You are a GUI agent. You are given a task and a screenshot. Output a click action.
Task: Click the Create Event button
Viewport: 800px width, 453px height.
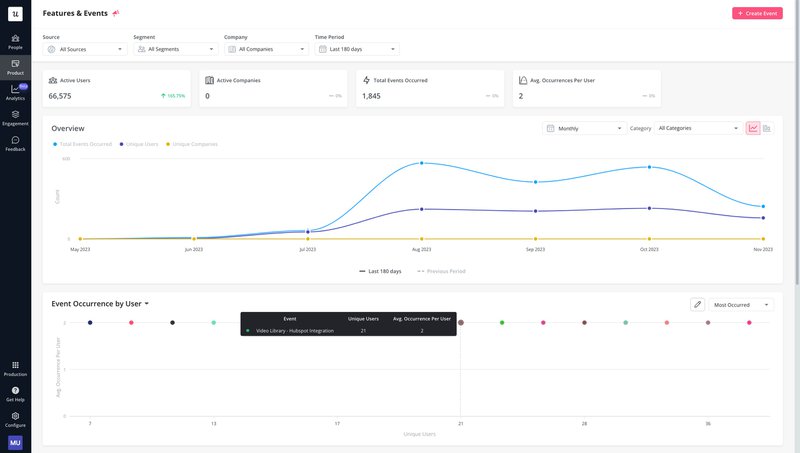[757, 13]
